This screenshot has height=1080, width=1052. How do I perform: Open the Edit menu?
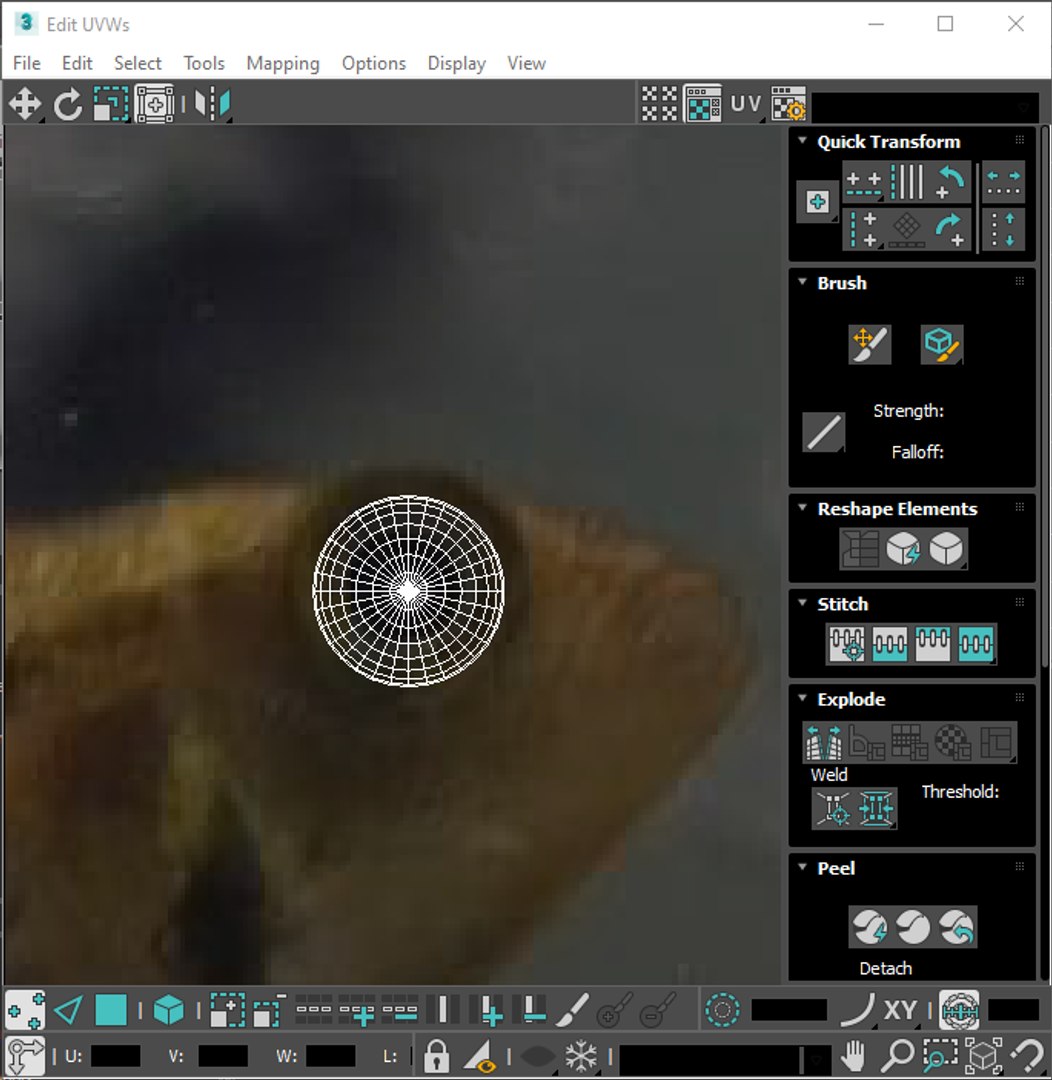pos(77,63)
